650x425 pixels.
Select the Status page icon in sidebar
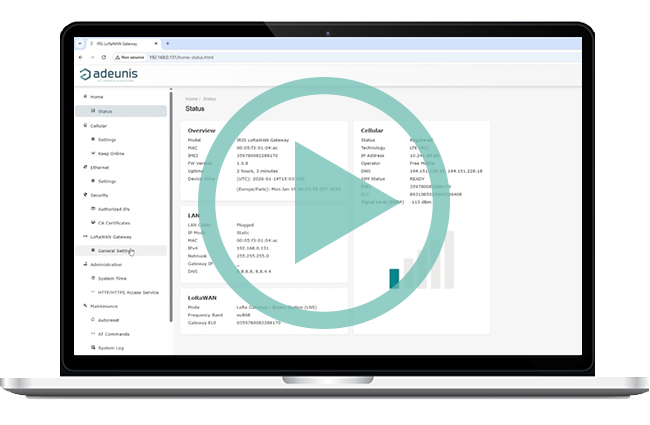coord(93,111)
